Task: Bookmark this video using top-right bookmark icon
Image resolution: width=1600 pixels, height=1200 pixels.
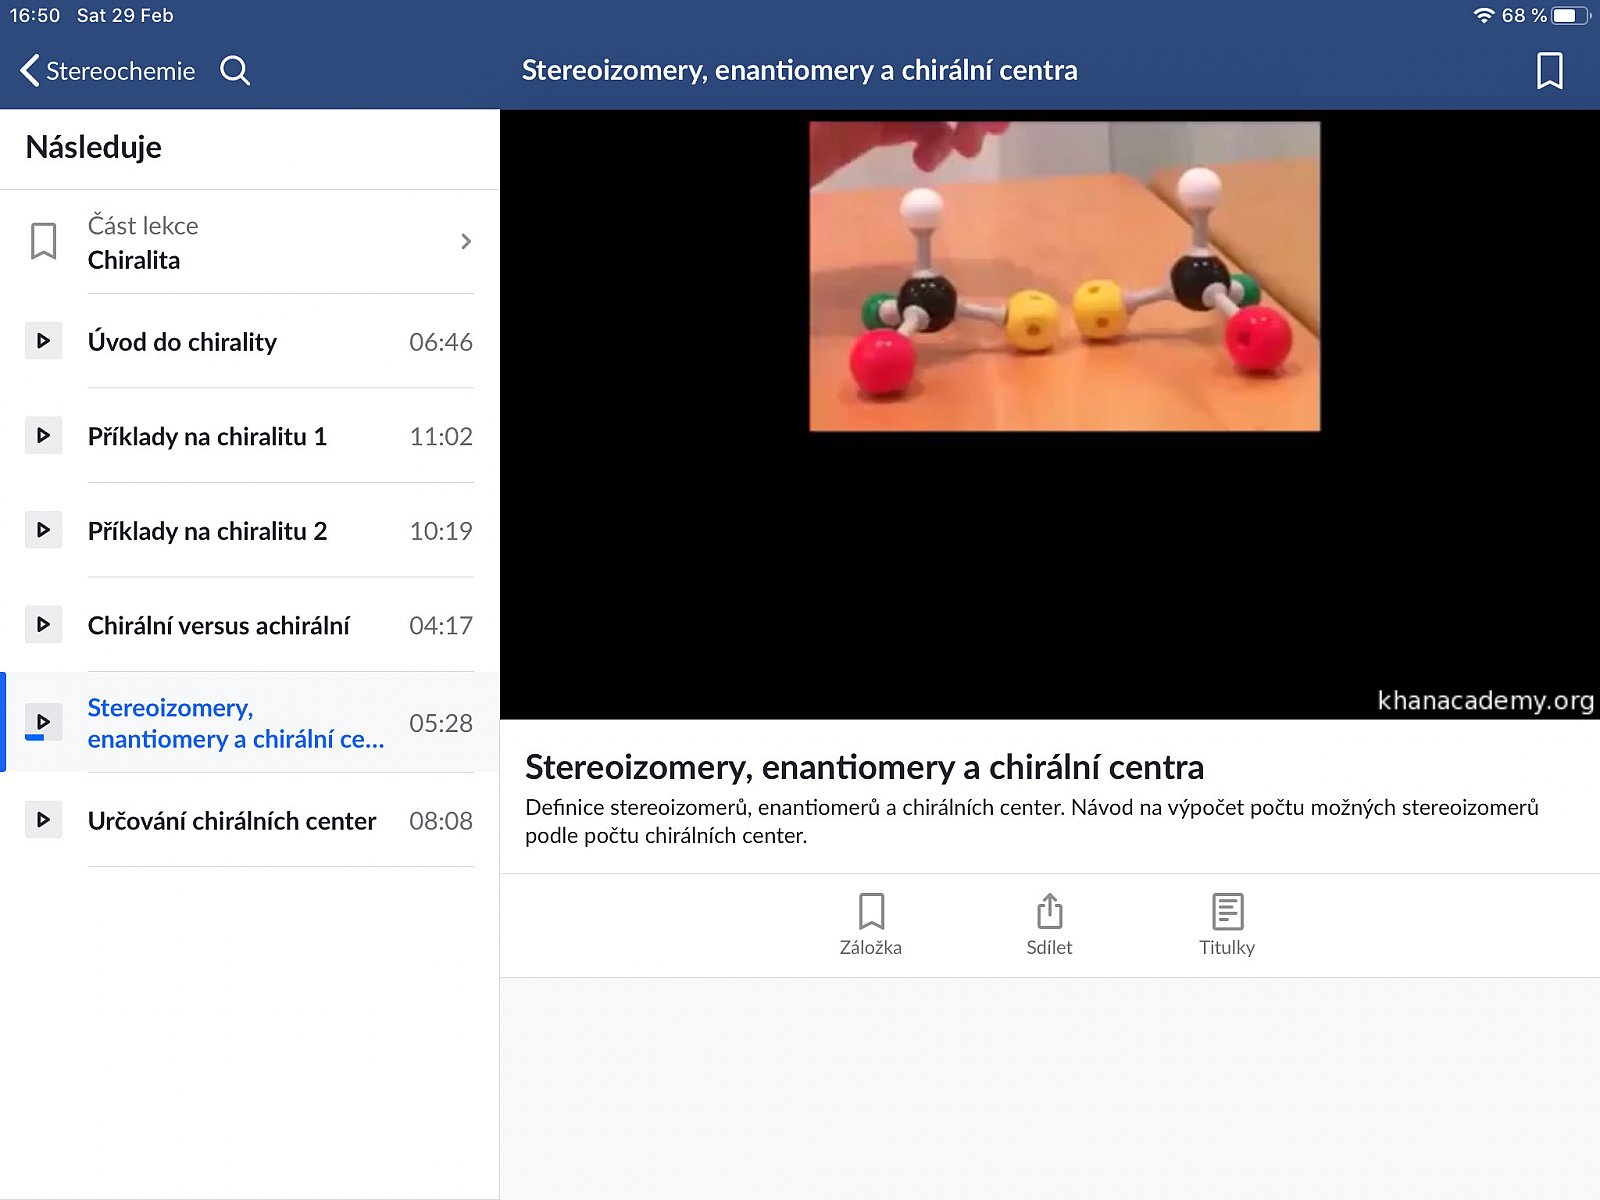Action: pos(1549,71)
